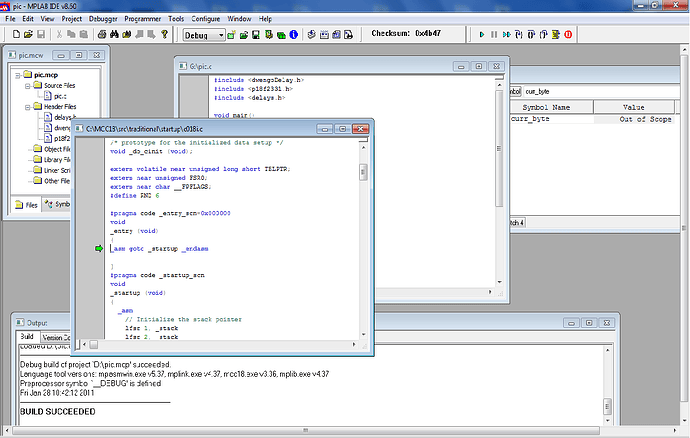
Task: Click the Step Over debug icon
Action: [x=531, y=34]
